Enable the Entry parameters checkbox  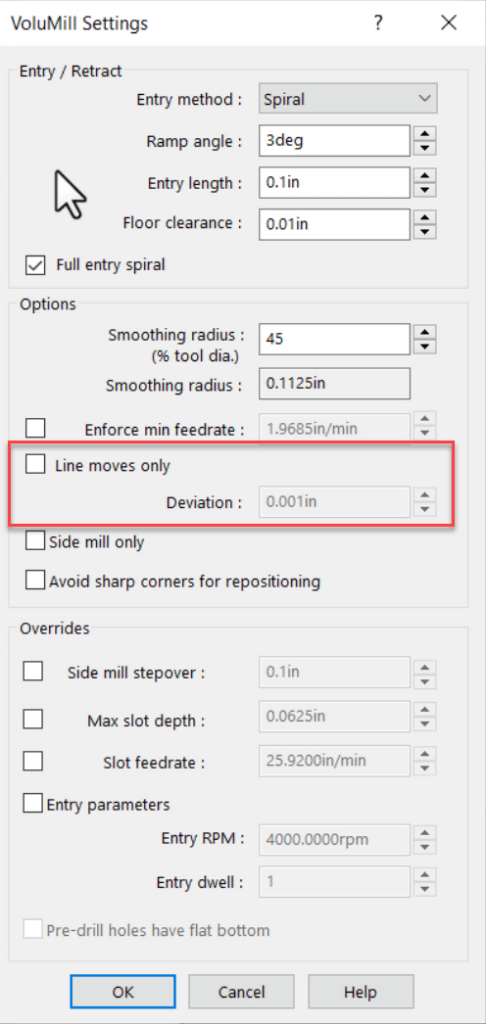point(33,803)
